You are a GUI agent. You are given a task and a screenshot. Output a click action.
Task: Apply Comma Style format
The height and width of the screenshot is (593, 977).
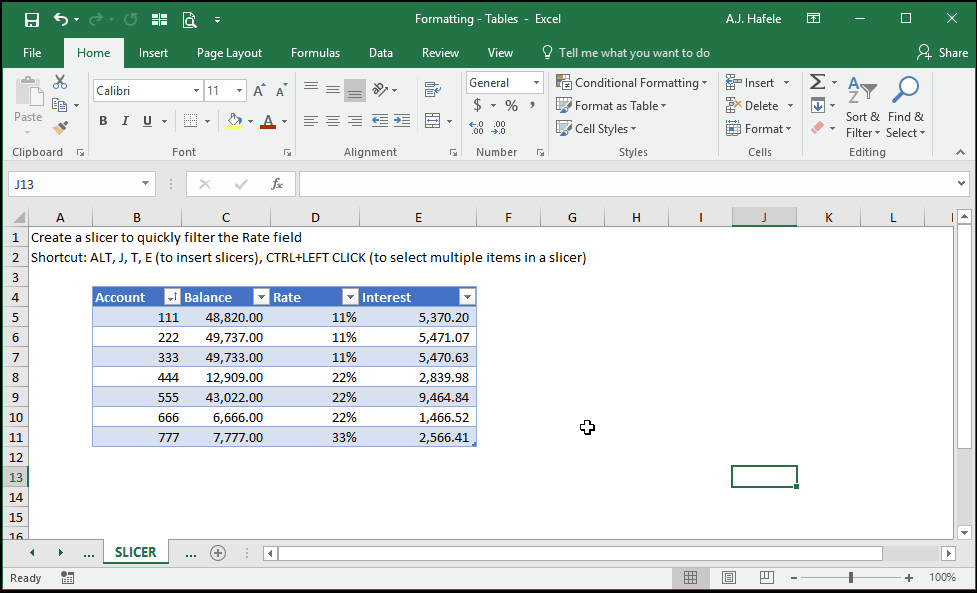(x=533, y=105)
